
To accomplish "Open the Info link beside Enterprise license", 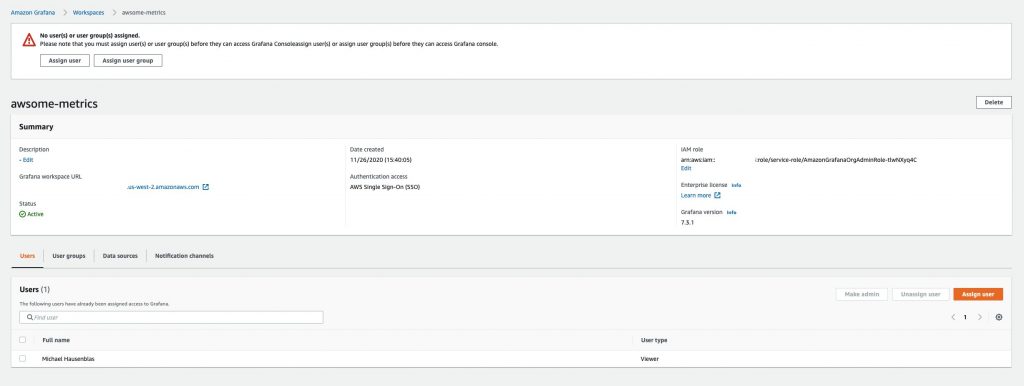I will pyautogui.click(x=736, y=185).
